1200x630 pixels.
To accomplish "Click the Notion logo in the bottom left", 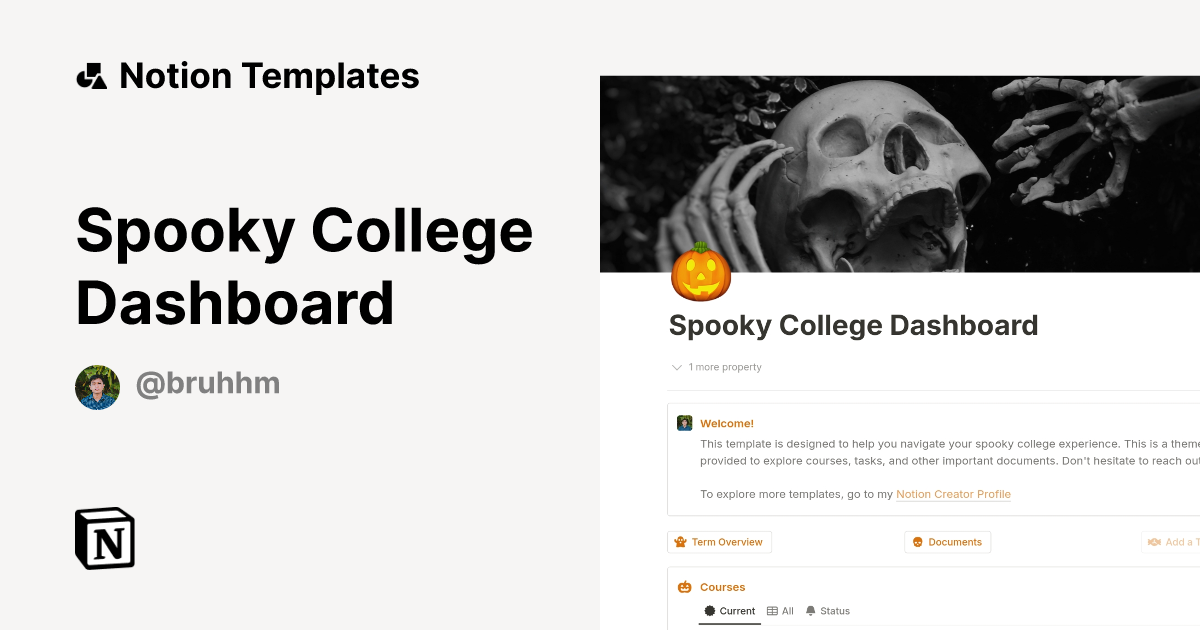I will click(105, 538).
